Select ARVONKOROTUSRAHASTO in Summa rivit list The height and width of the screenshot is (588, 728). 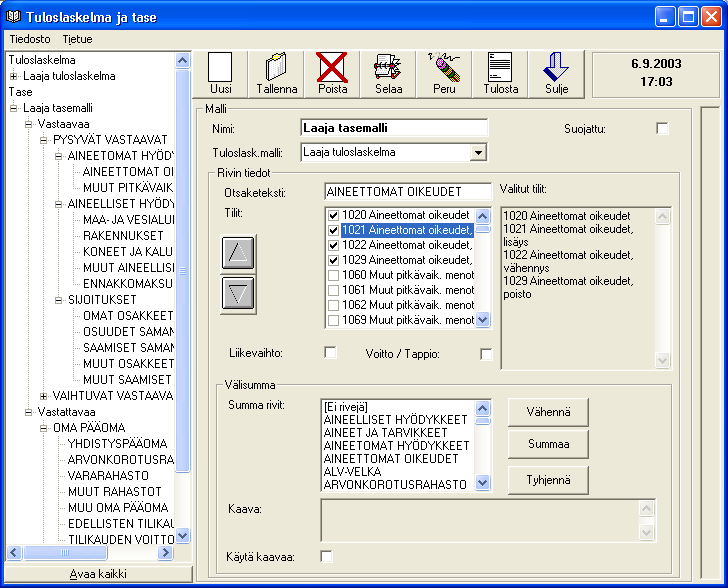[395, 484]
